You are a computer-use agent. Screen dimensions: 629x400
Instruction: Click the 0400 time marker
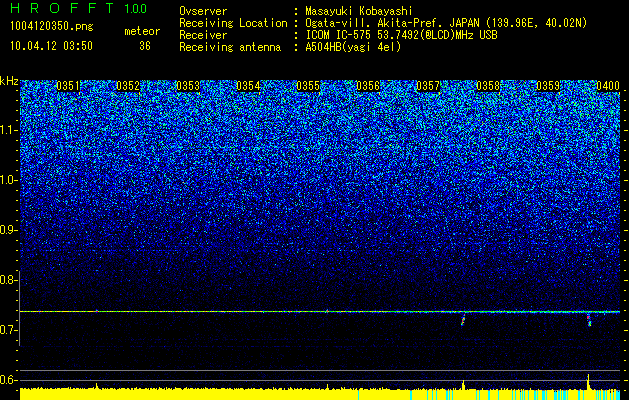tap(608, 86)
